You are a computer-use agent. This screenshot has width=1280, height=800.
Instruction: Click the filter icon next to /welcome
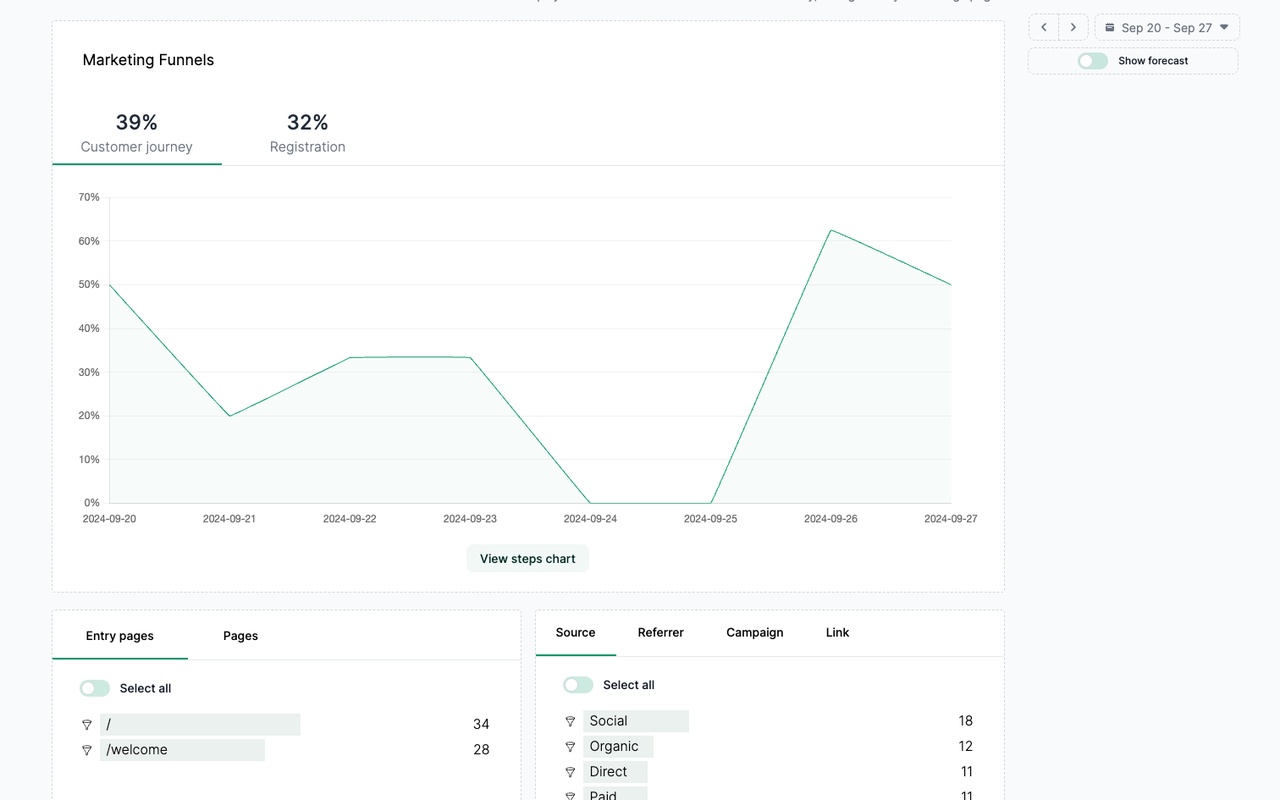[x=87, y=749]
